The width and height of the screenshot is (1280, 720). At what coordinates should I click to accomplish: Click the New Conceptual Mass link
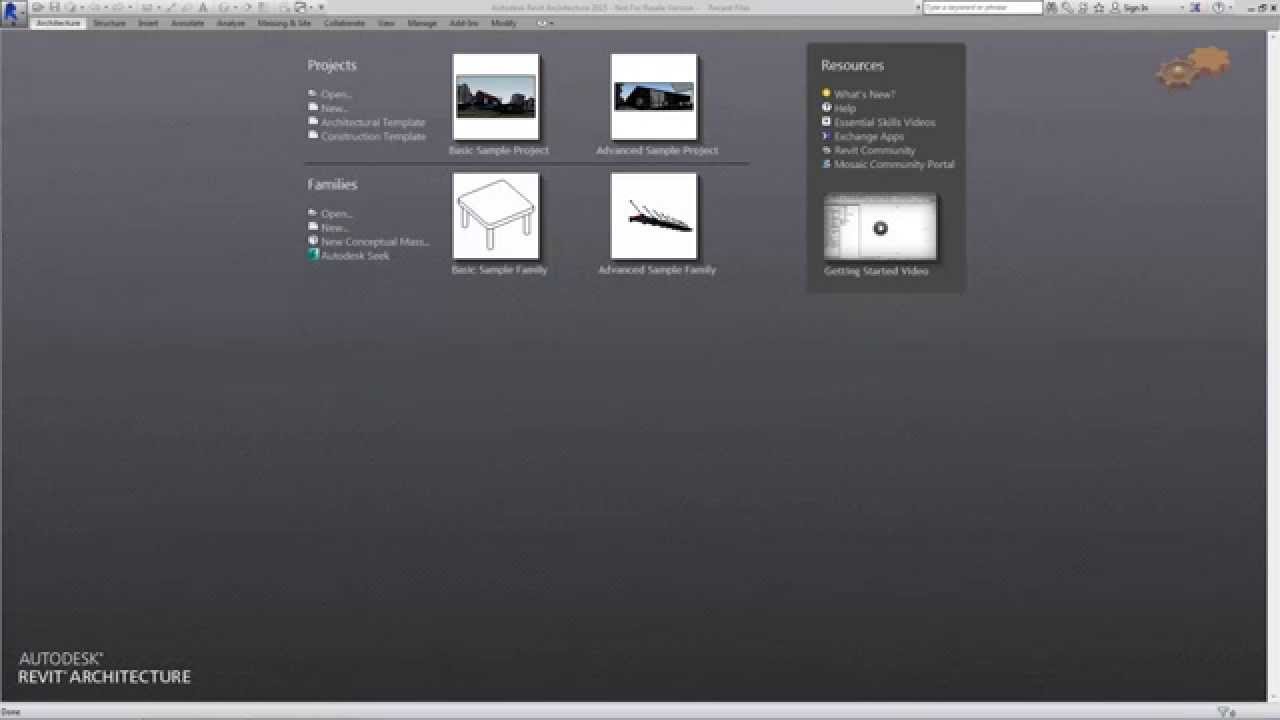tap(375, 242)
